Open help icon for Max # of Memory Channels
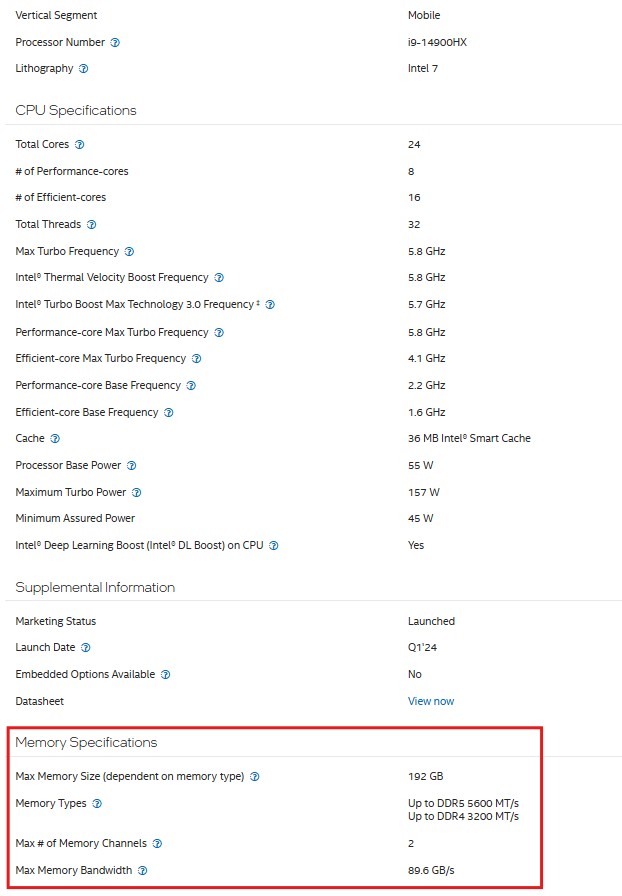Image resolution: width=622 pixels, height=896 pixels. tap(158, 843)
